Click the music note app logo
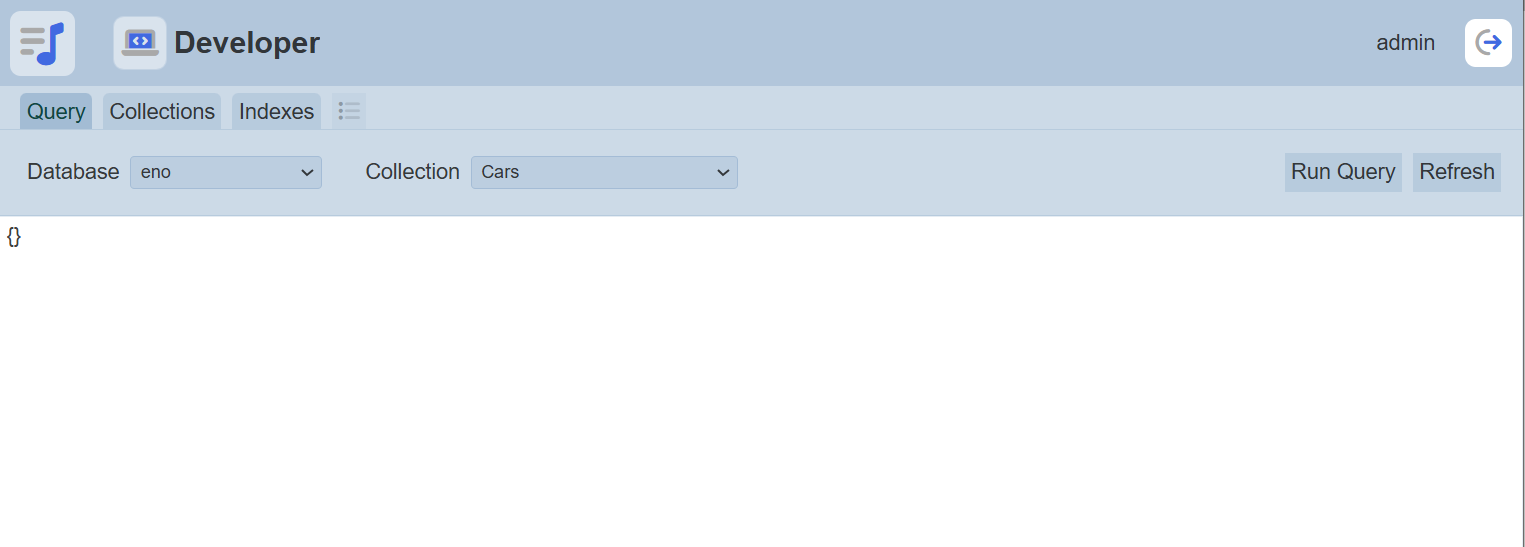Viewport: 1525px width, 547px height. coord(42,43)
